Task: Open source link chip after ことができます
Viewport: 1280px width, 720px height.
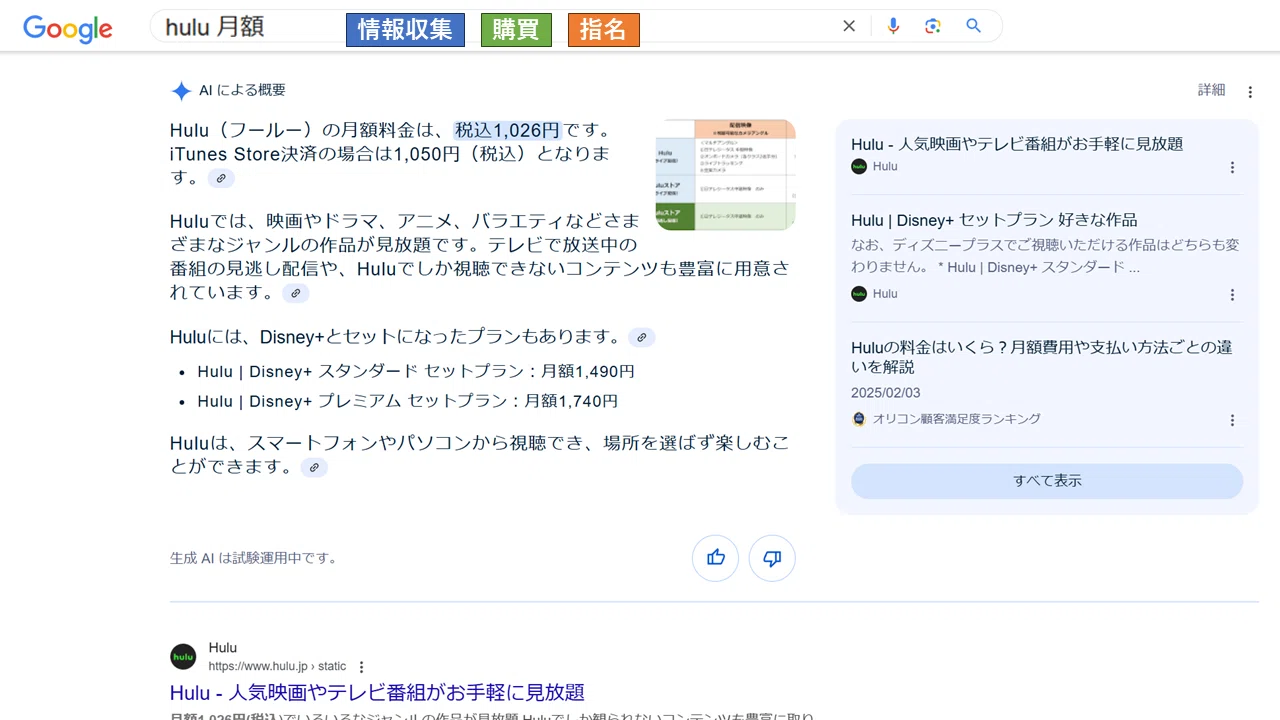Action: [x=314, y=467]
